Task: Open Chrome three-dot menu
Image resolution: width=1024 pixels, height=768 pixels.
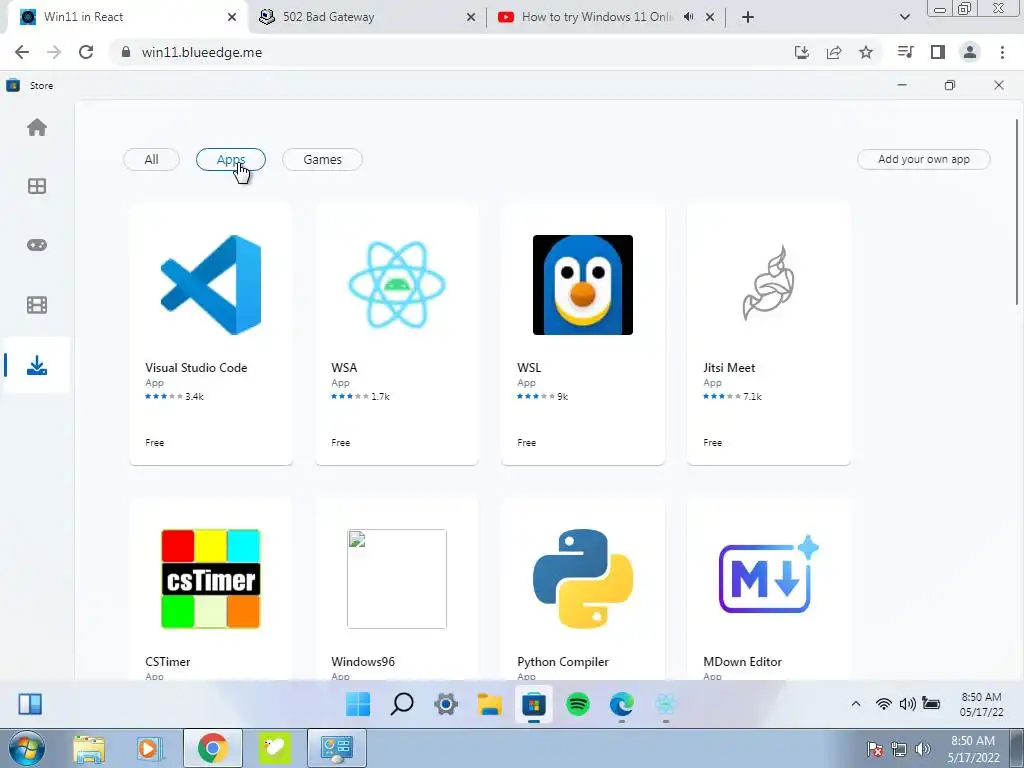Action: point(1002,52)
